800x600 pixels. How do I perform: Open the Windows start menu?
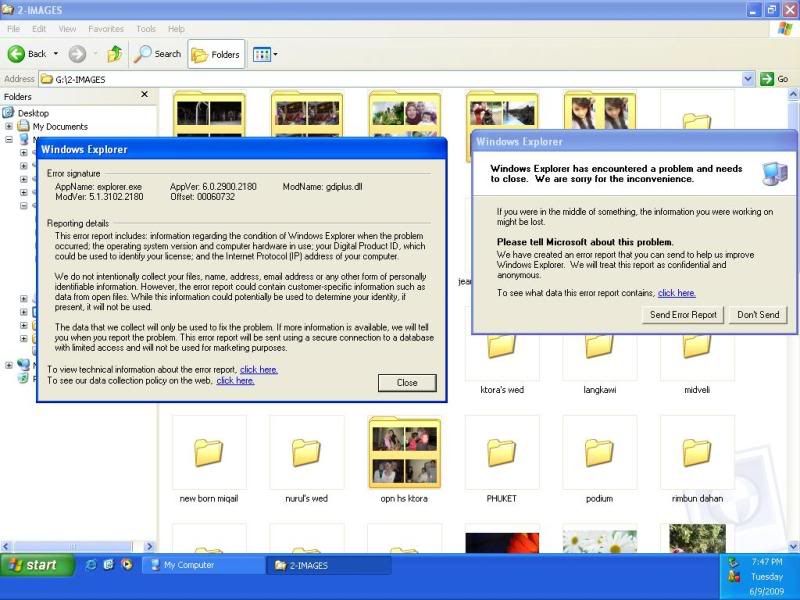coord(37,565)
